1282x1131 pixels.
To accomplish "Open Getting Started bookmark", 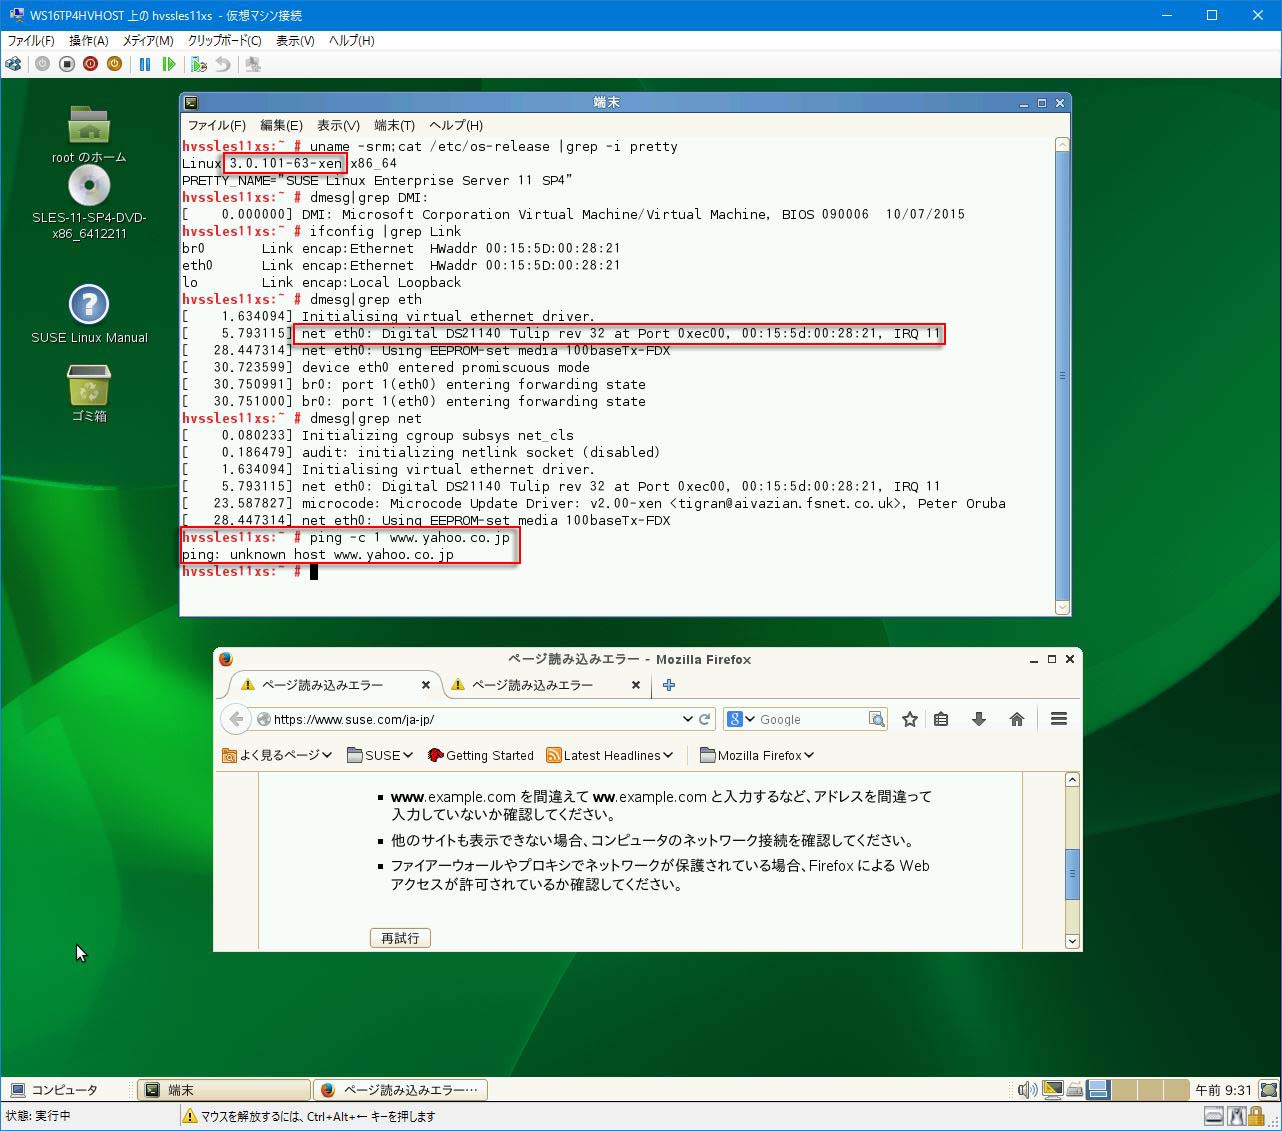I will (481, 755).
